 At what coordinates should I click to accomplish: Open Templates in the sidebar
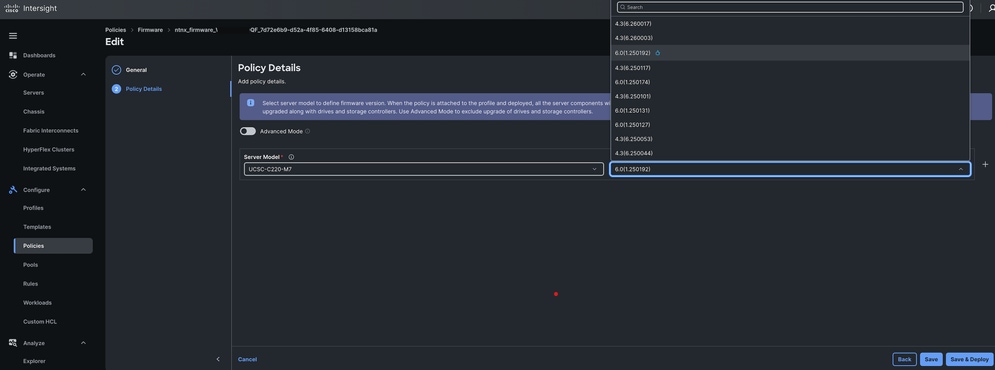[37, 227]
